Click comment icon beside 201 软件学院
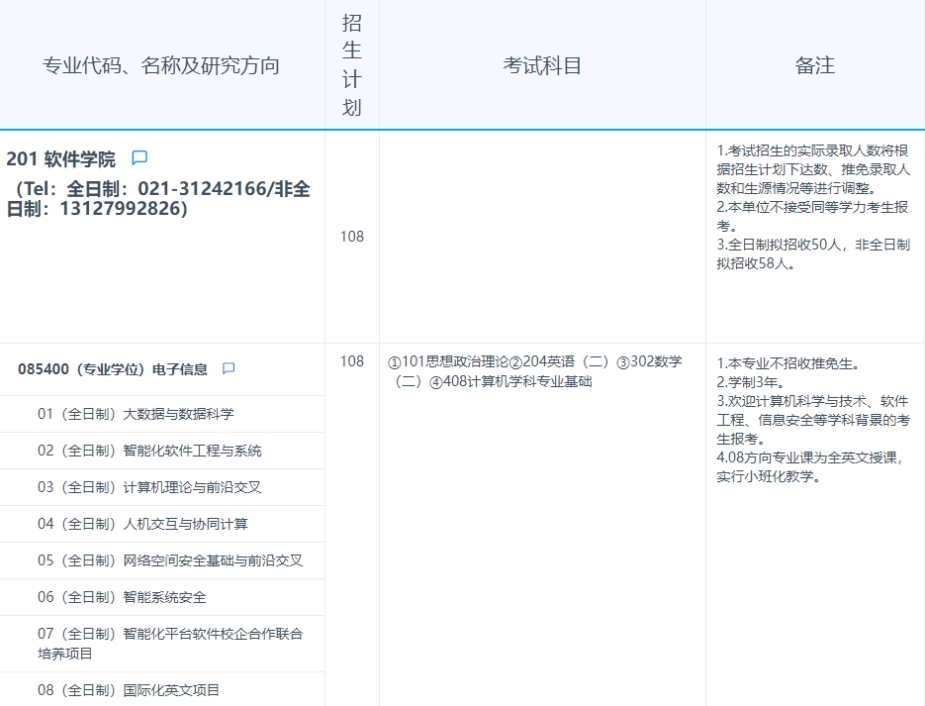Image resolution: width=925 pixels, height=706 pixels. point(140,158)
